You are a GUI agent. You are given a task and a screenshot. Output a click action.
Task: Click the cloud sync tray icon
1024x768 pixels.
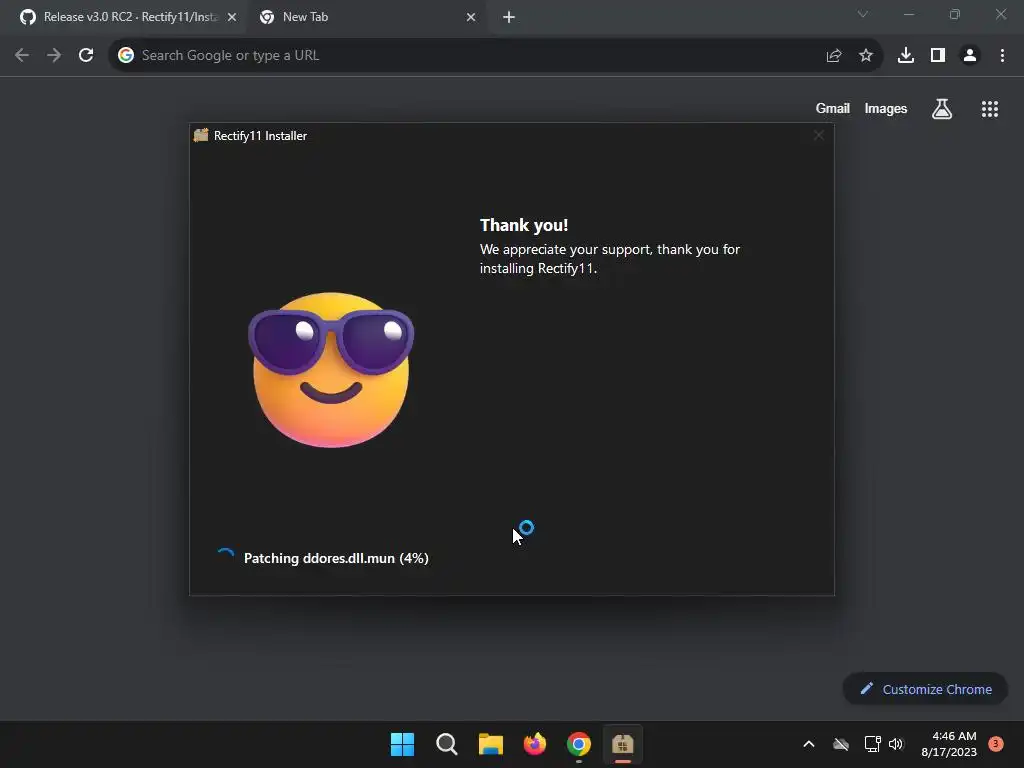pyautogui.click(x=841, y=744)
